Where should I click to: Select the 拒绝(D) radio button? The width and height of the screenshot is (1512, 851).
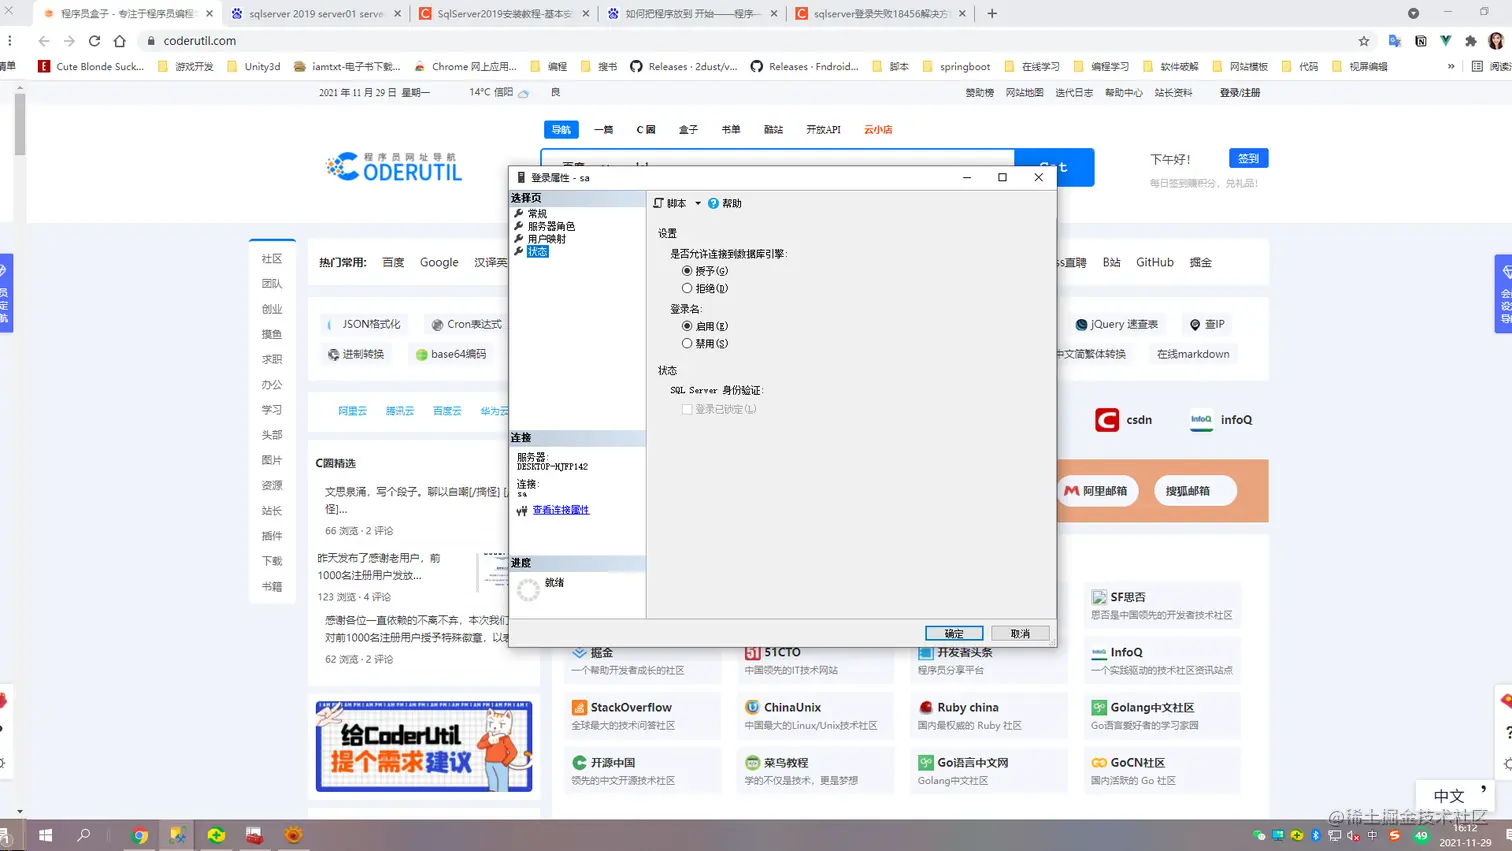[687, 288]
